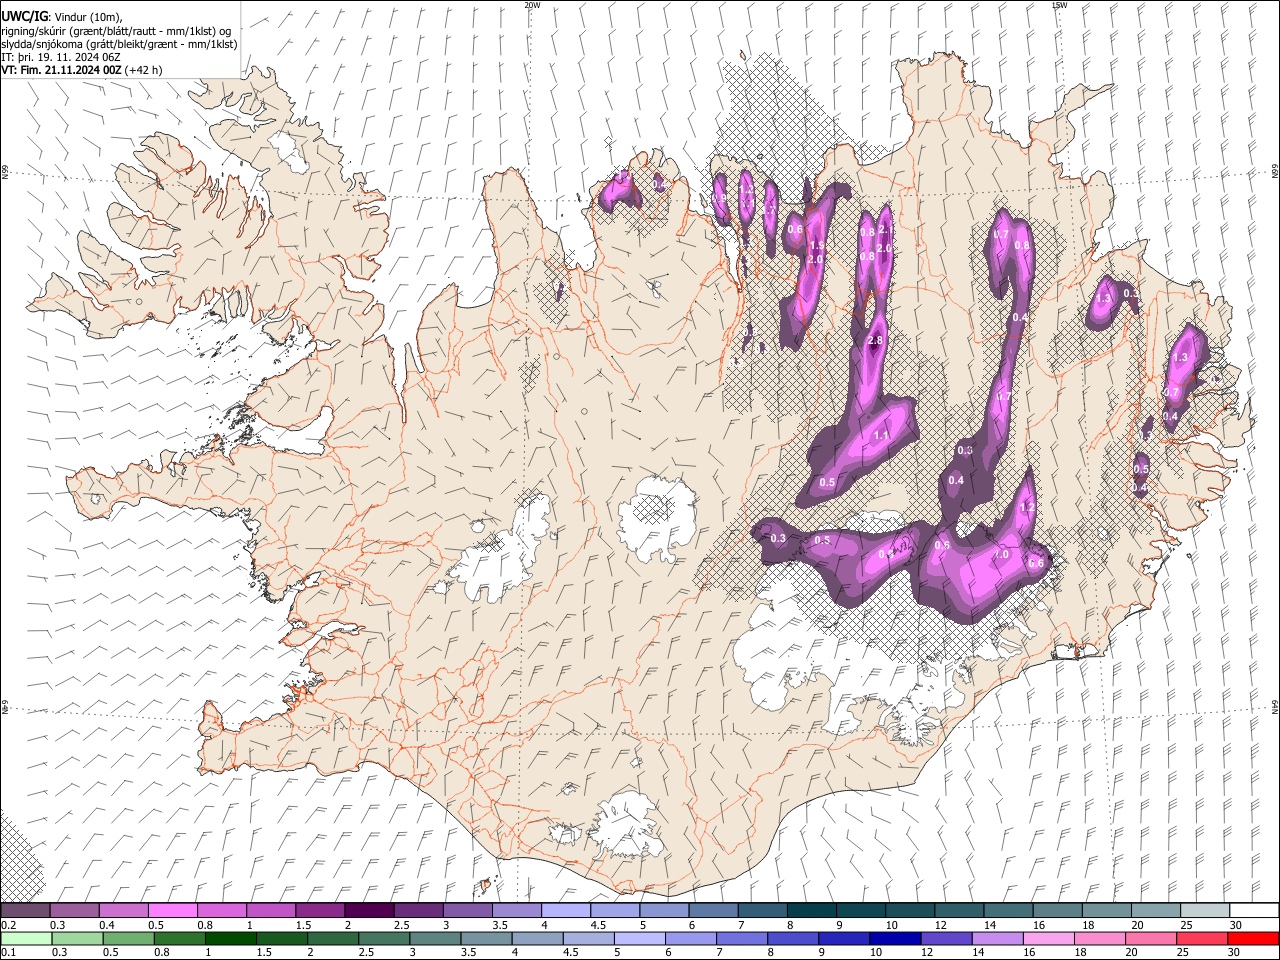Viewport: 1280px width, 960px height.
Task: Pick the bright pink snow swatch between 0.5 and 0.8
Action: [x=173, y=911]
